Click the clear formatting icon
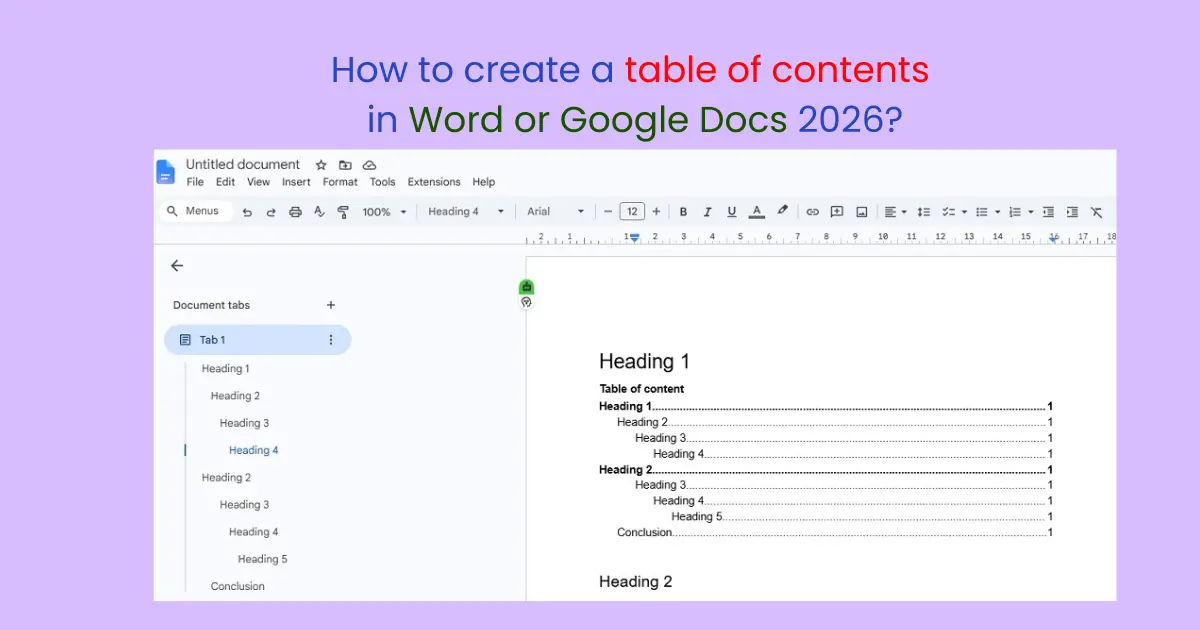The height and width of the screenshot is (630, 1200). 1096,212
